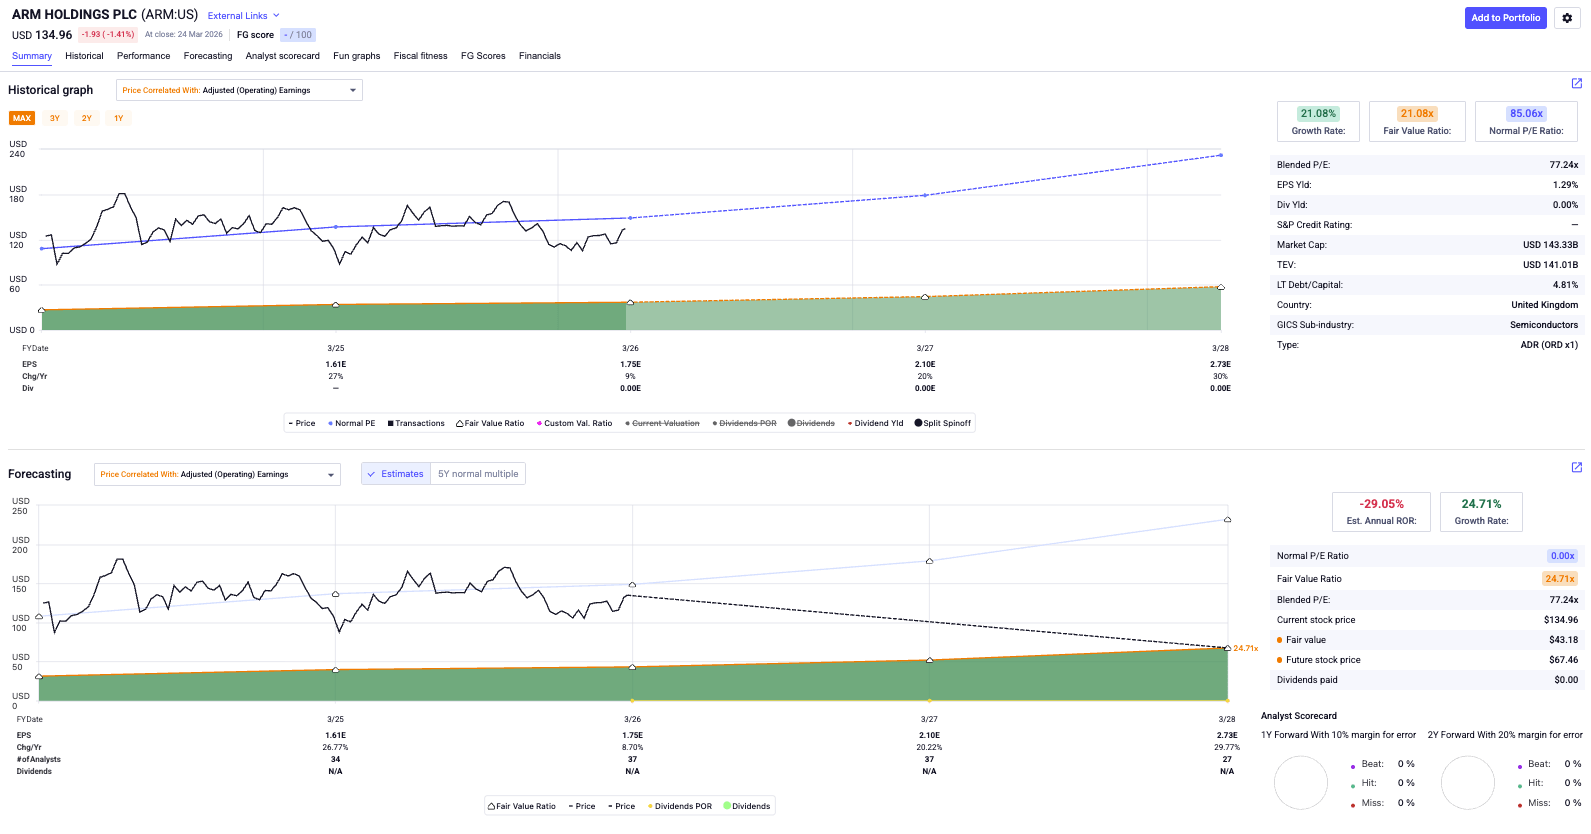Image resolution: width=1591 pixels, height=834 pixels.
Task: Open the FG Scores tab
Action: [483, 56]
